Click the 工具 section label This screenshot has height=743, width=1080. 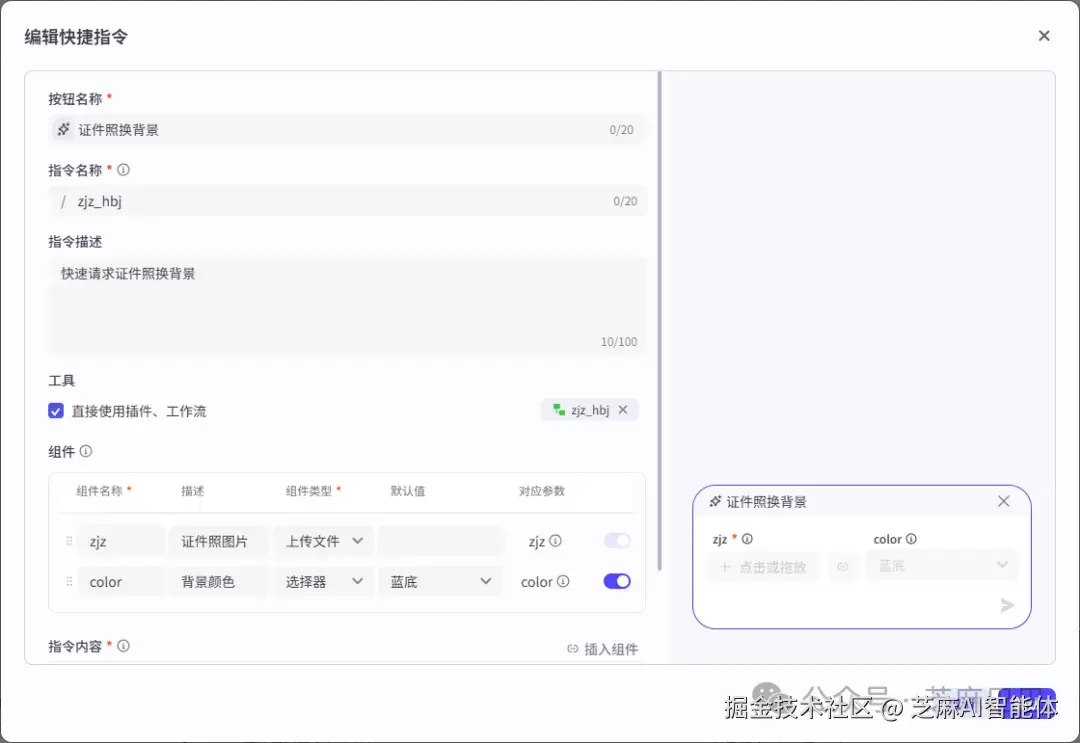[61, 380]
